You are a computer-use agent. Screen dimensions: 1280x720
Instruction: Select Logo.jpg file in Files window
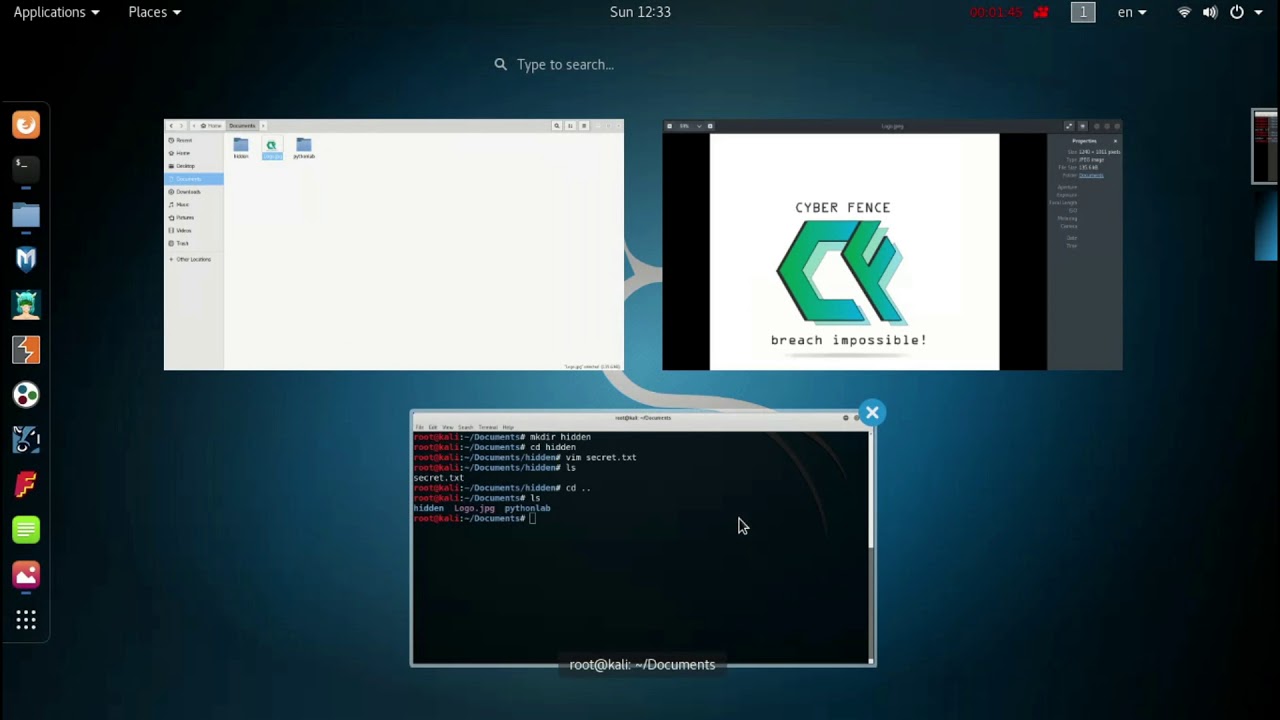(x=272, y=148)
